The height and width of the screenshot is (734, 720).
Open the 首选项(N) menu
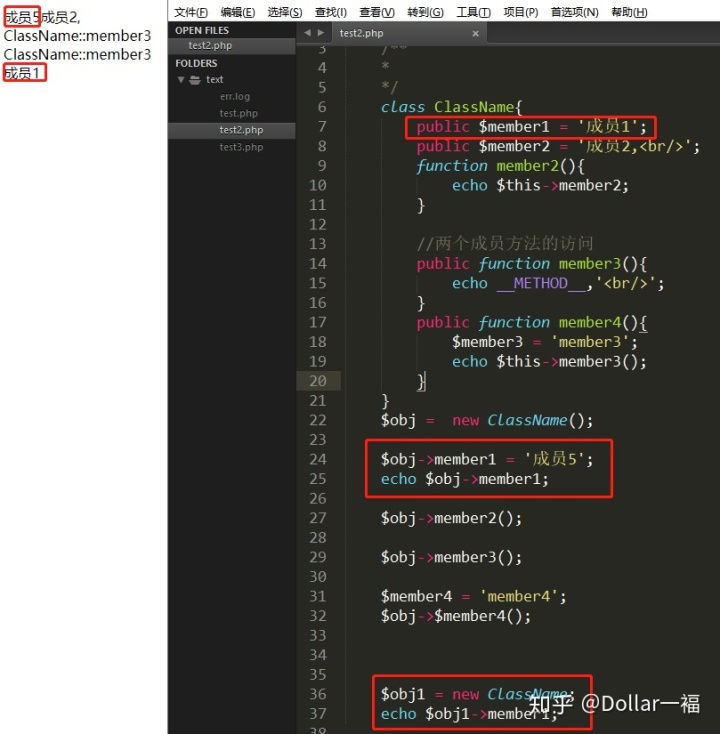click(575, 12)
